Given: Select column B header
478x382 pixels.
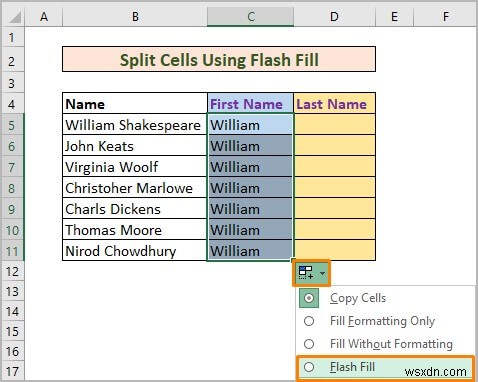Looking at the screenshot, I should click(135, 16).
